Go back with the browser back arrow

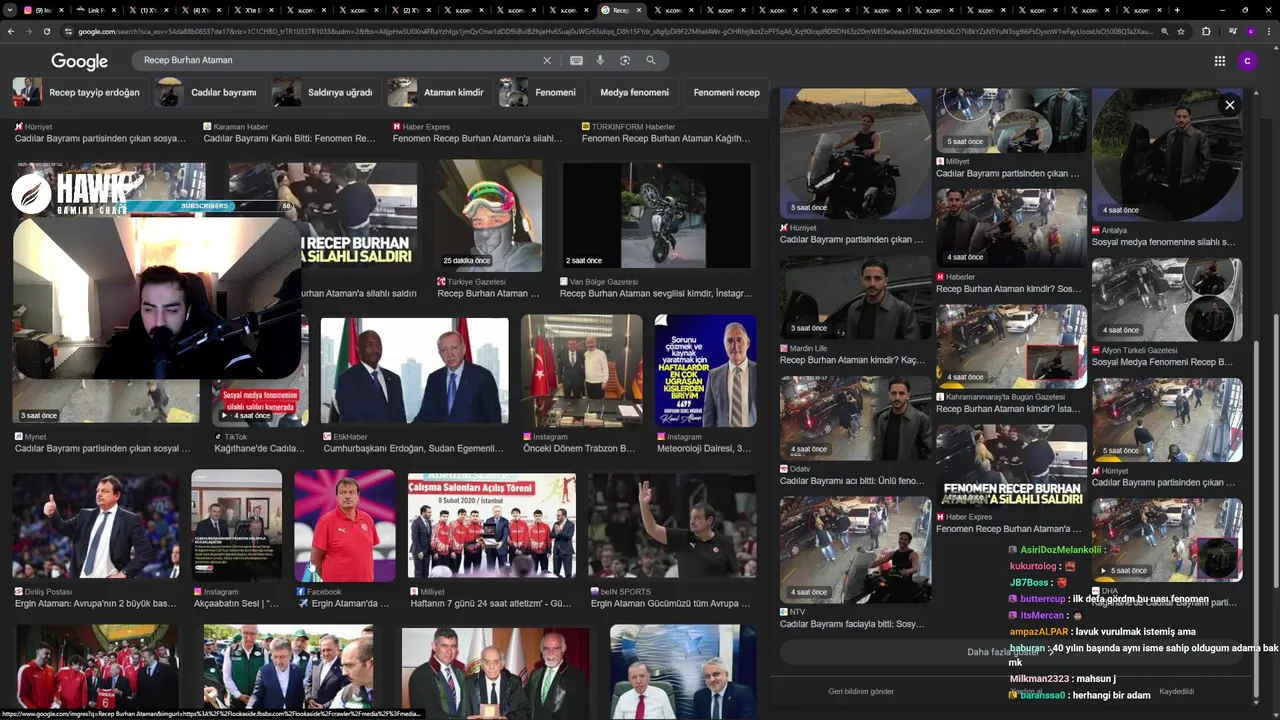pos(10,31)
